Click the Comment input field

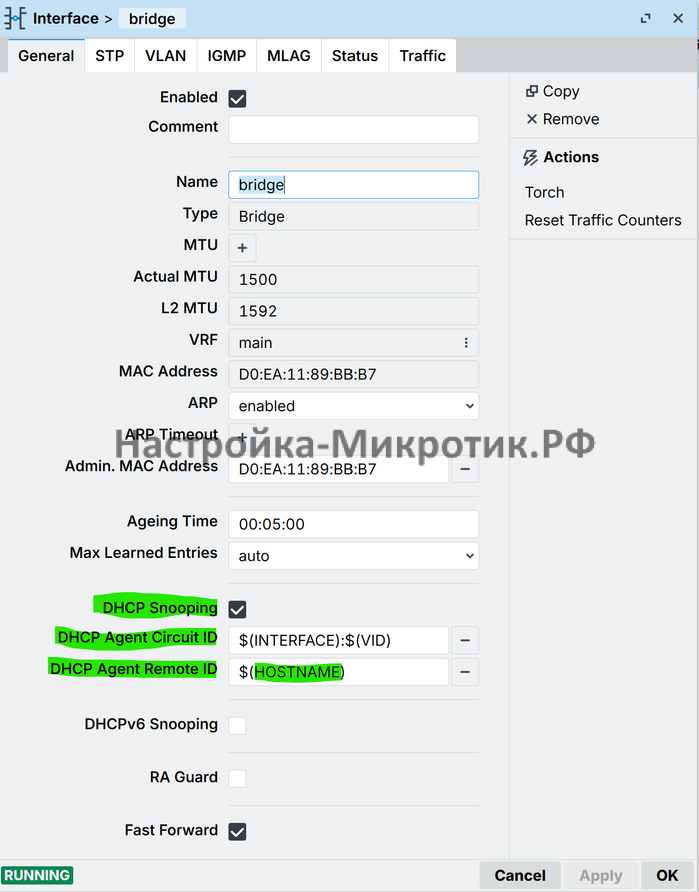click(353, 130)
